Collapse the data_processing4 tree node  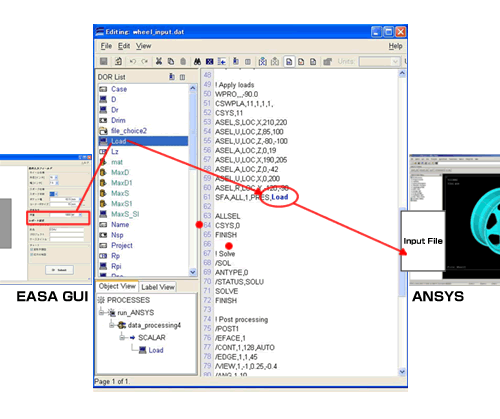pyautogui.click(x=112, y=325)
